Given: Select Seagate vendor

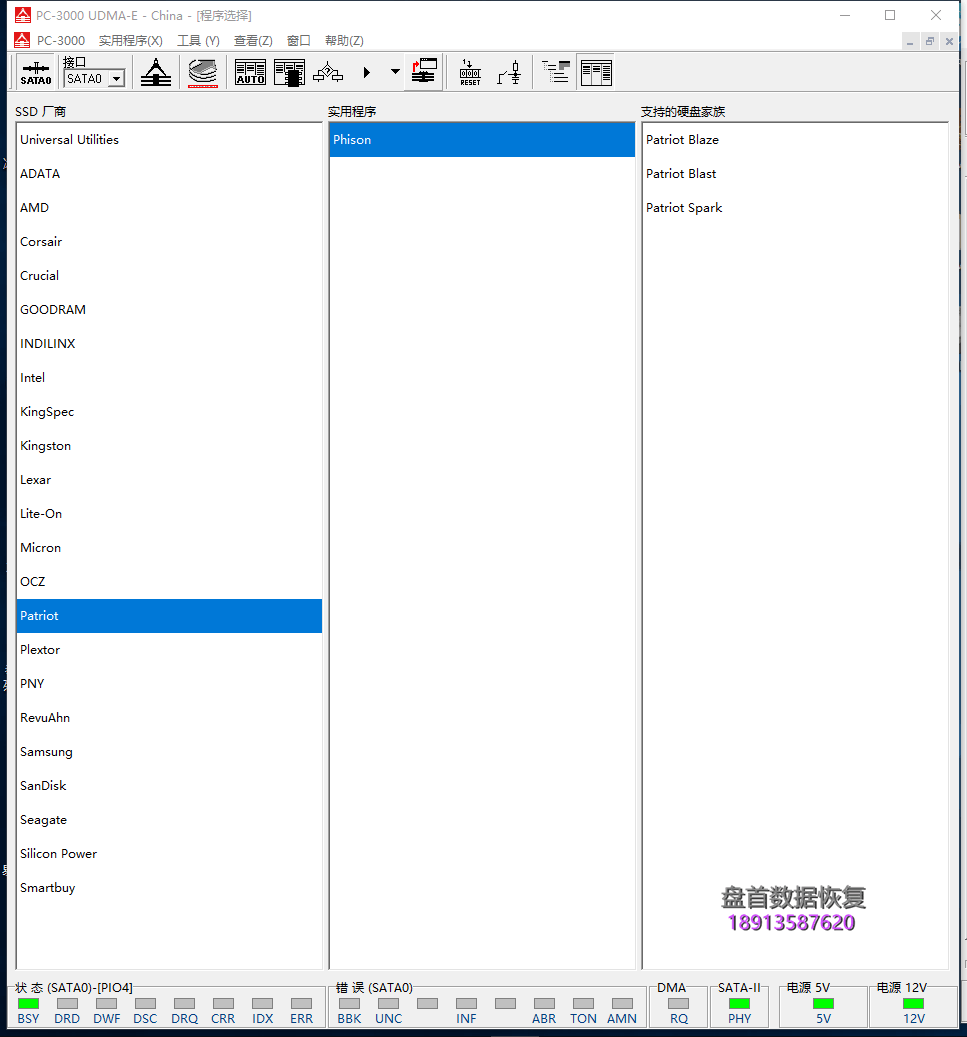Looking at the screenshot, I should click(x=169, y=820).
